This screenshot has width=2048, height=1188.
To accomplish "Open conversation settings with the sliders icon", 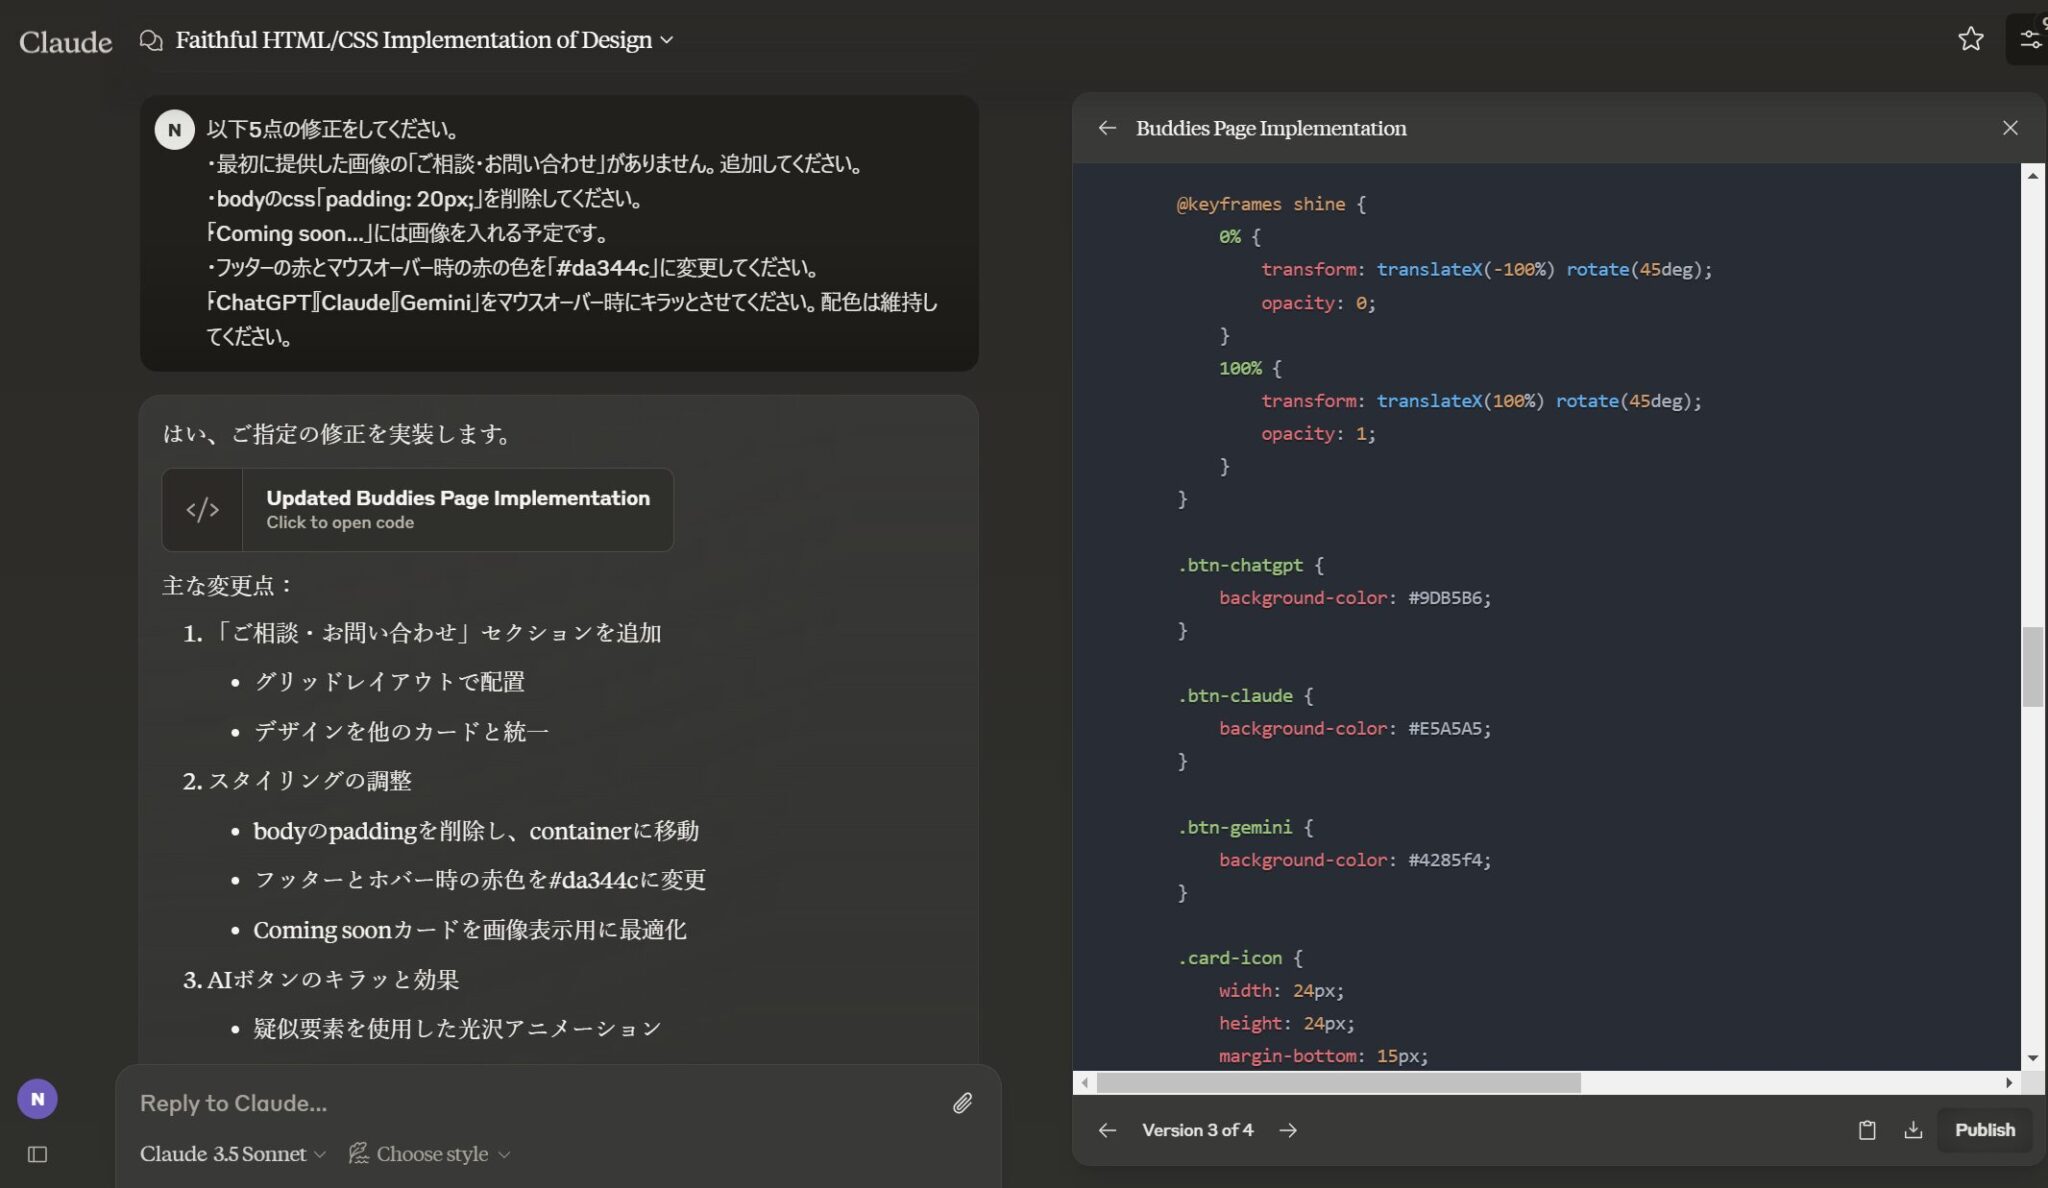I will point(2029,38).
